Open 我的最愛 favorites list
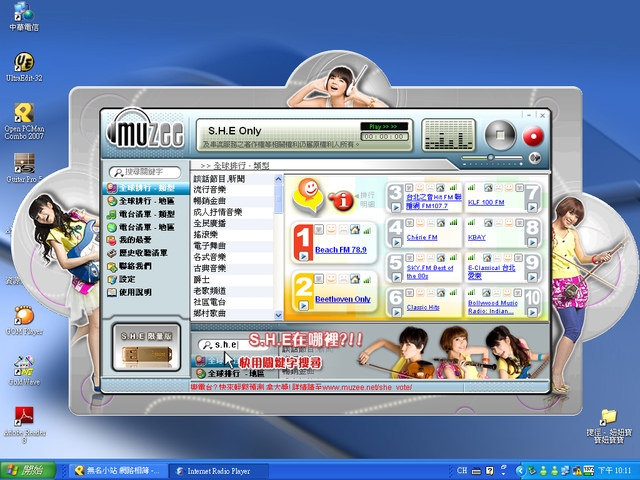 coord(130,240)
